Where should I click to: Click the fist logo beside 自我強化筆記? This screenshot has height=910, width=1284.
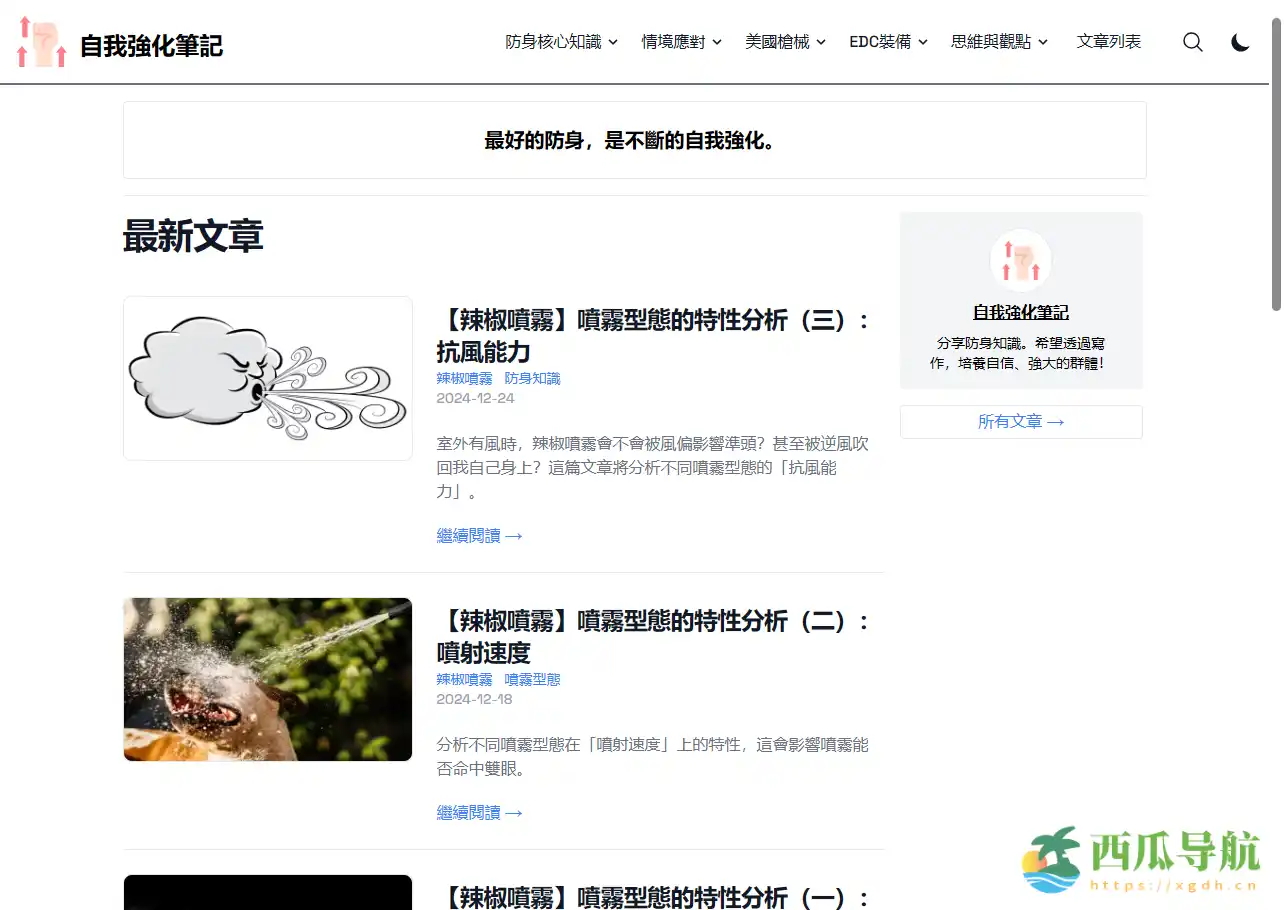40,41
